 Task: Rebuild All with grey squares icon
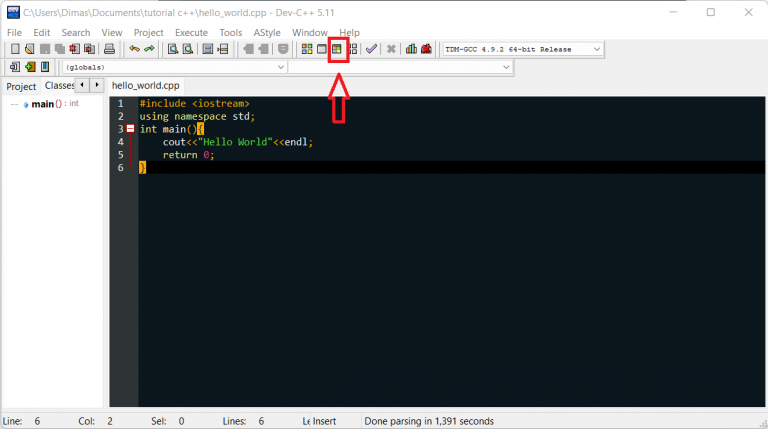[x=353, y=49]
